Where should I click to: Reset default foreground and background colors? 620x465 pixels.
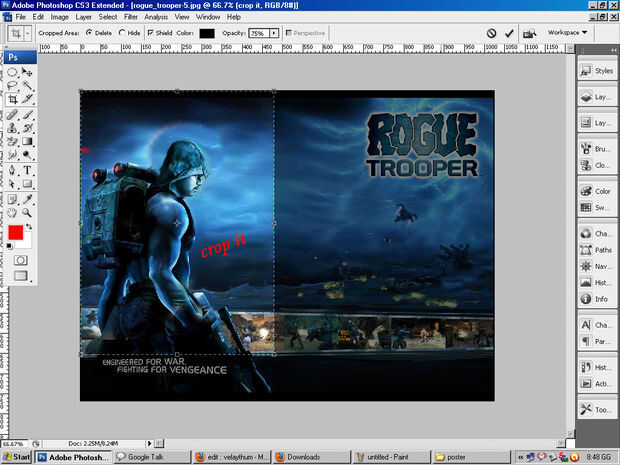pos(9,246)
